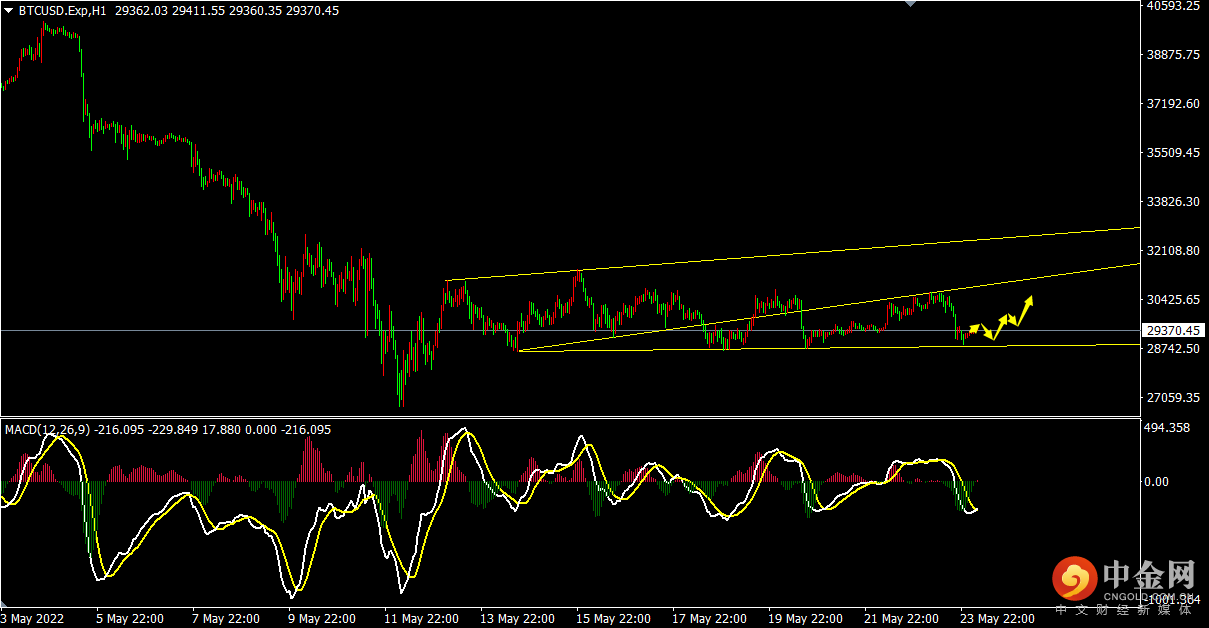Click the 40593.25 price scale label

coord(1174,6)
